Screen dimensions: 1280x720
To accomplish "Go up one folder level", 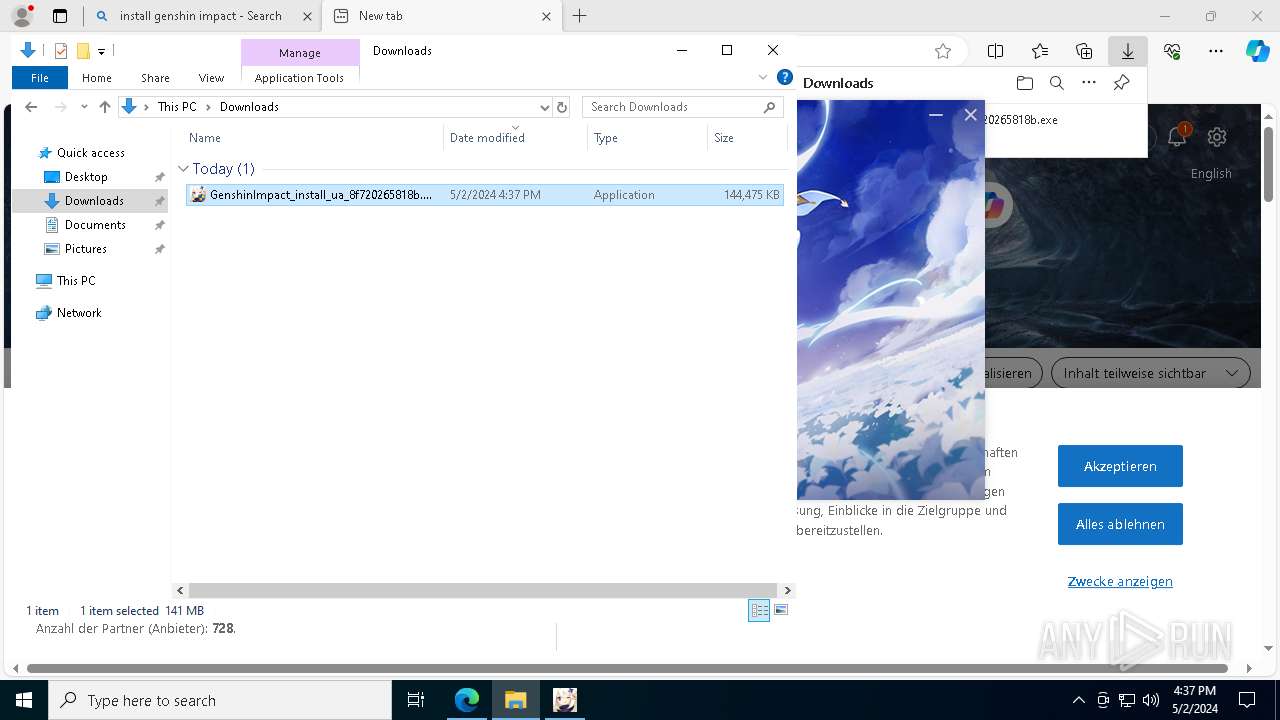I will pyautogui.click(x=104, y=107).
